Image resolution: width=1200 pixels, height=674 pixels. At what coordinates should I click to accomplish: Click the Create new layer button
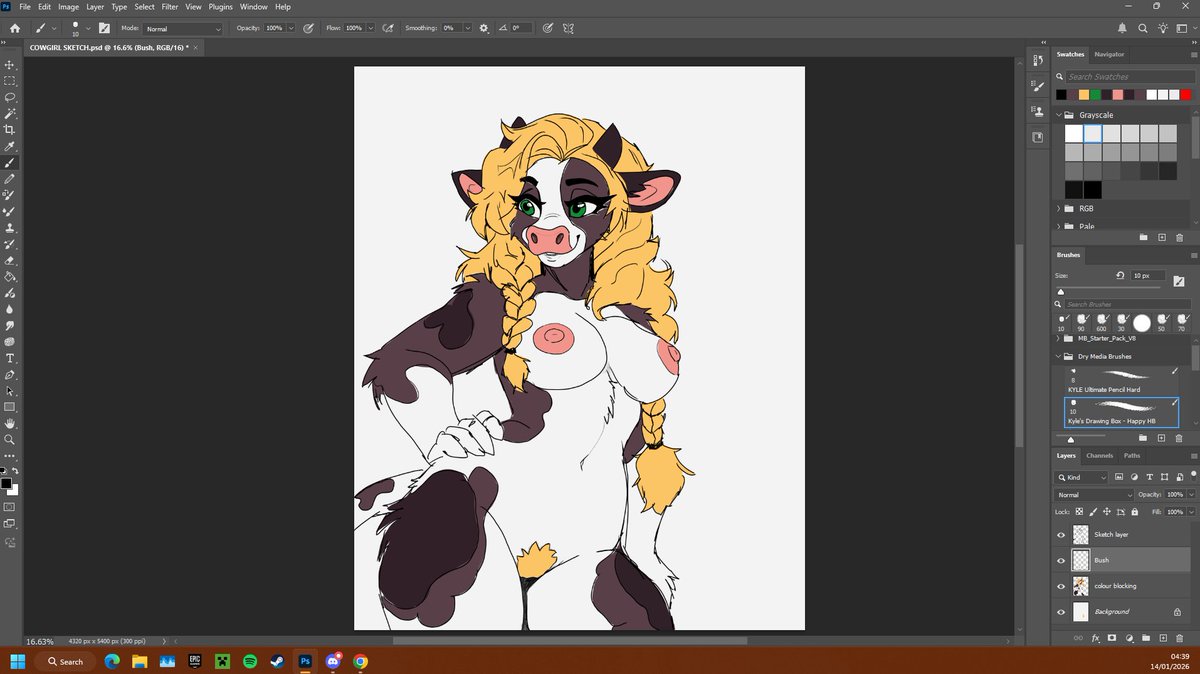click(1163, 638)
